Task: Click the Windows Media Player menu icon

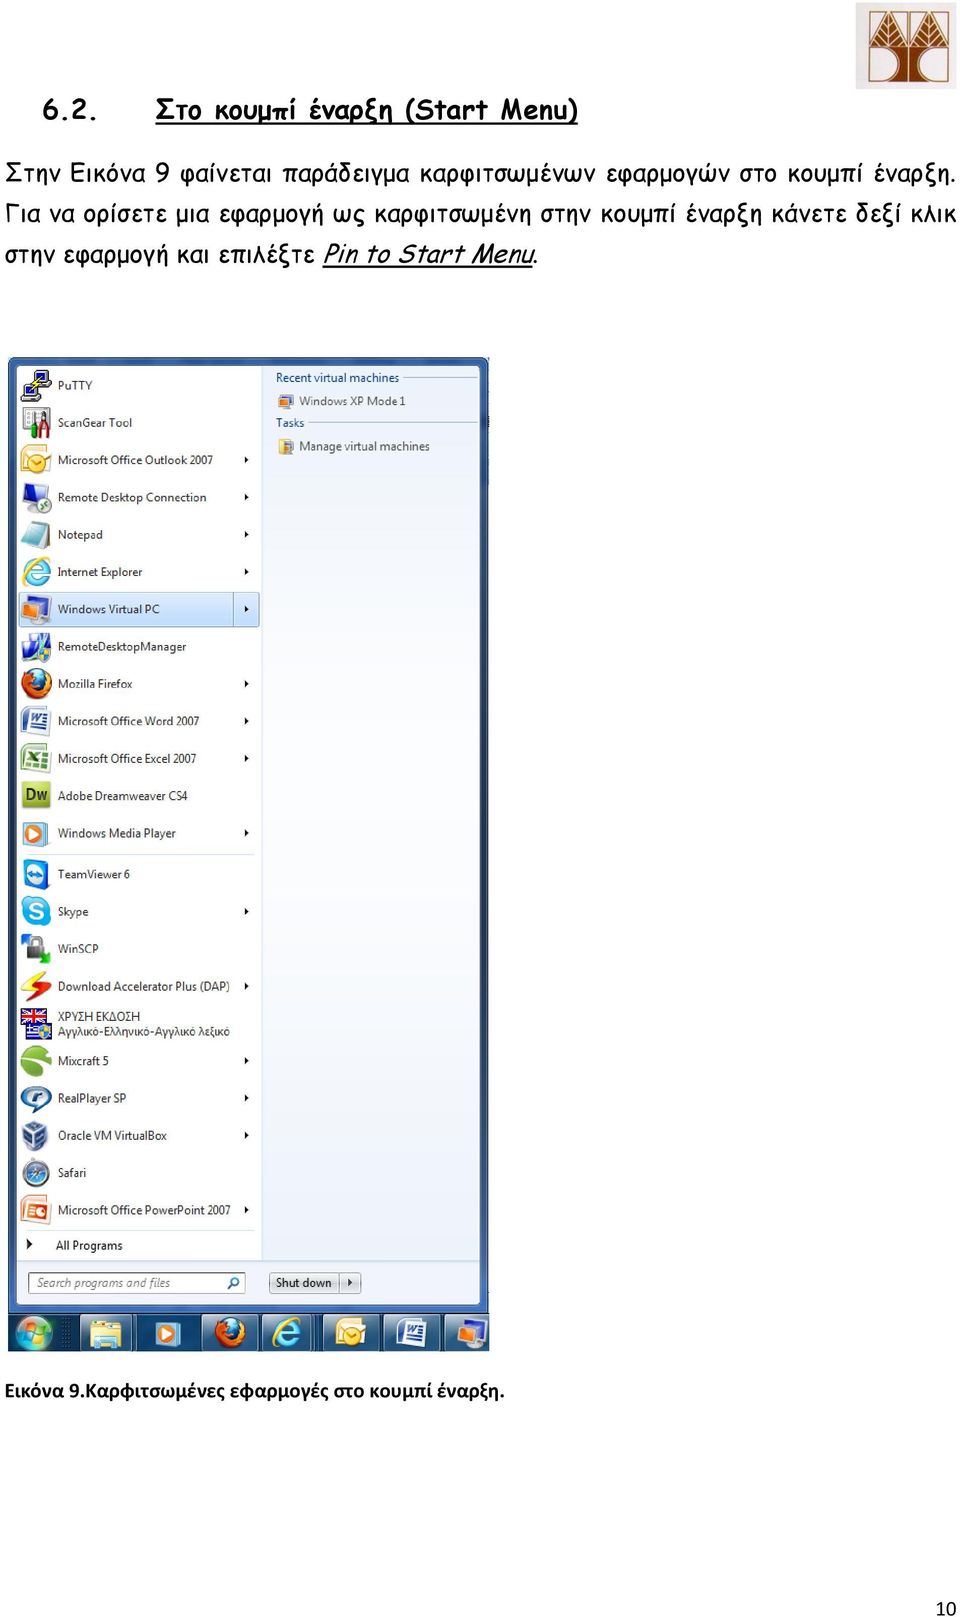Action: (x=37, y=833)
